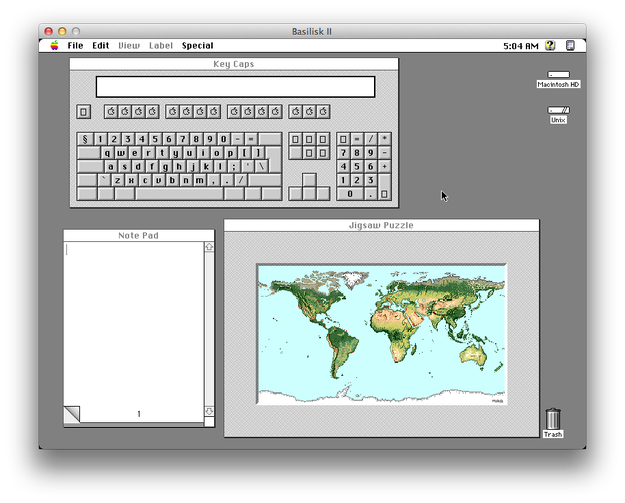Click the left bracket key in Key Caps
Screen dimensions: 625x503
coord(244,153)
